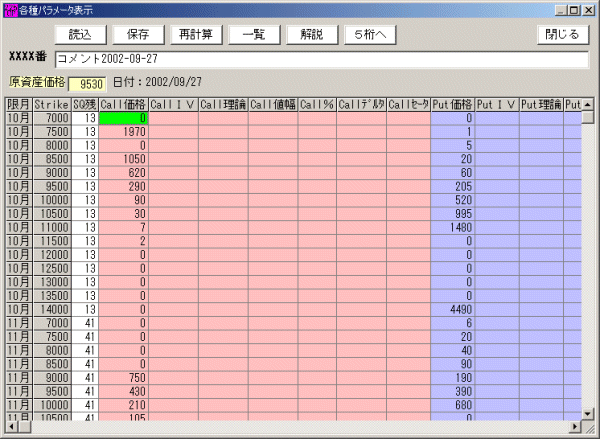Open the 解説 explanation button
This screenshot has width=600, height=439.
[x=312, y=35]
